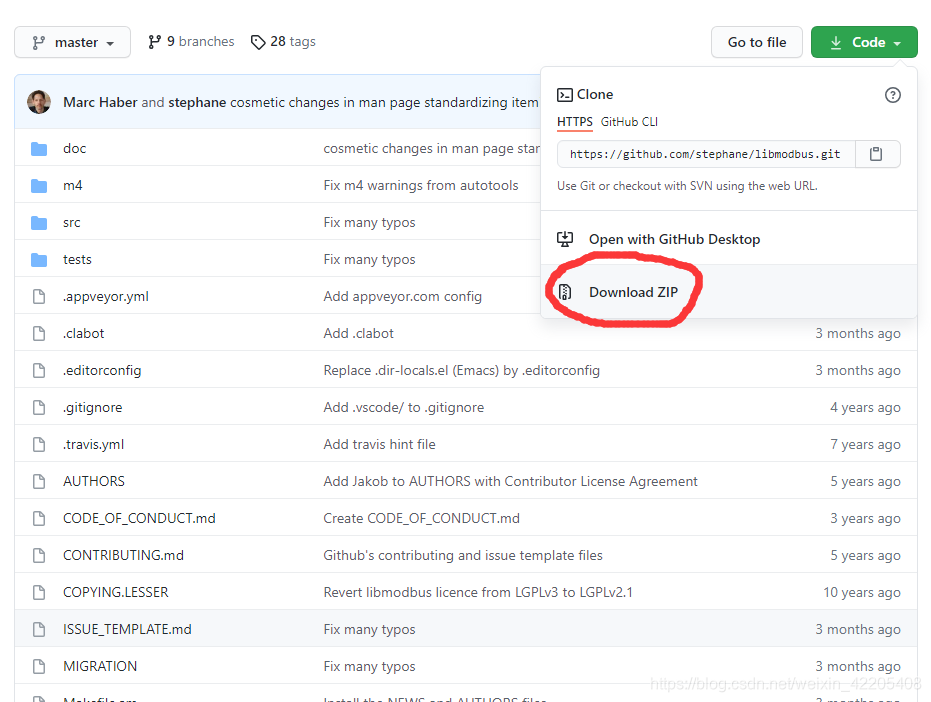931x702 pixels.
Task: Open the latest commit message about cosmetic changes
Action: click(x=384, y=102)
